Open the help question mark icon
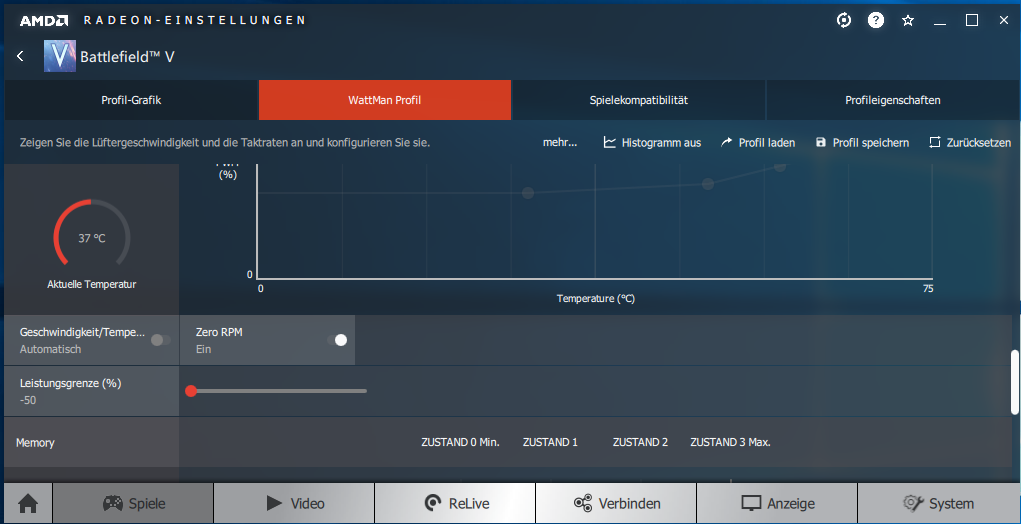Image resolution: width=1021 pixels, height=524 pixels. click(x=876, y=20)
